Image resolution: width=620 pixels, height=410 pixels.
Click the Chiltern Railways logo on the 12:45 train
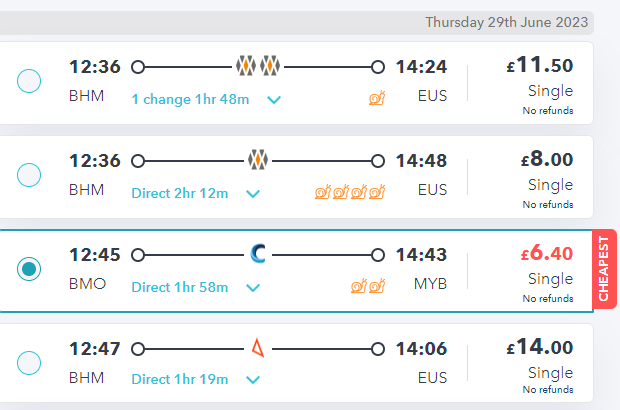(x=258, y=254)
